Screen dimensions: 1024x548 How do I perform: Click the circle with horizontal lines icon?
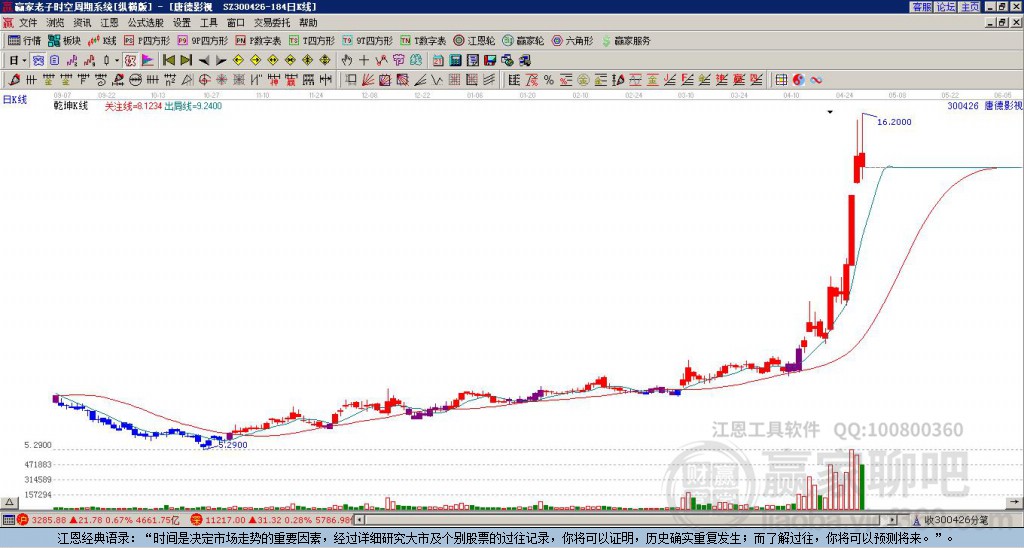click(x=135, y=80)
